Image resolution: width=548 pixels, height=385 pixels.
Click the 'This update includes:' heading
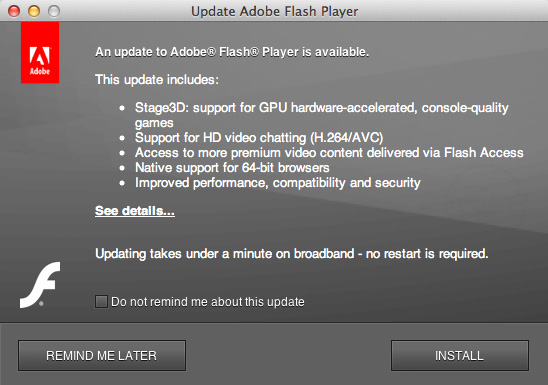(157, 80)
